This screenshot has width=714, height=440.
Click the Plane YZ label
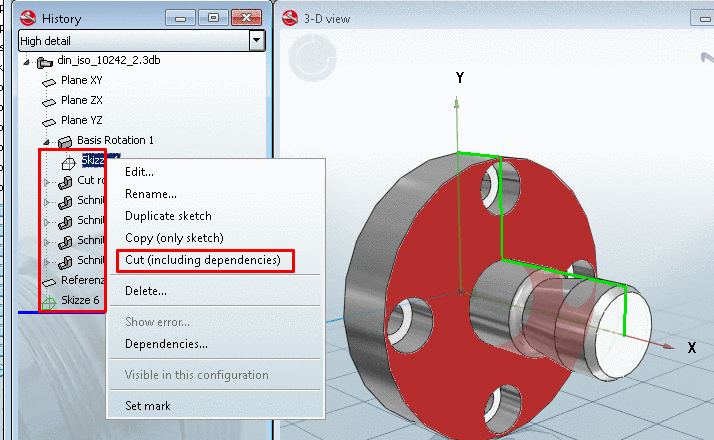tap(82, 120)
